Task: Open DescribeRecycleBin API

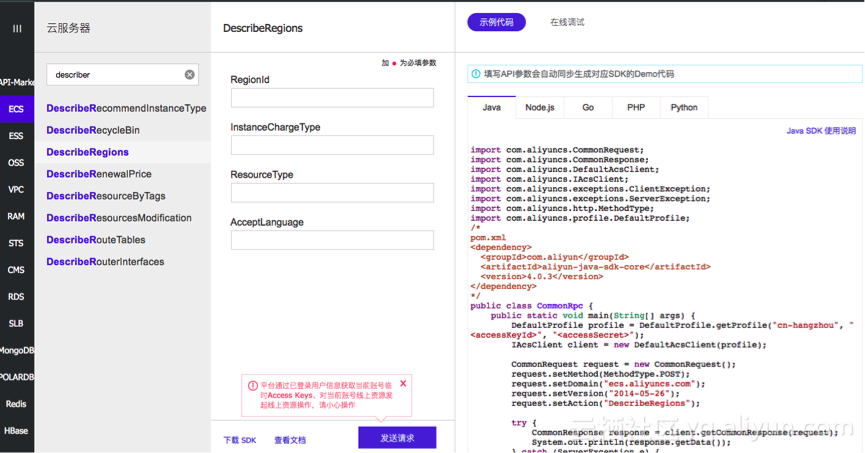Action: click(x=93, y=130)
